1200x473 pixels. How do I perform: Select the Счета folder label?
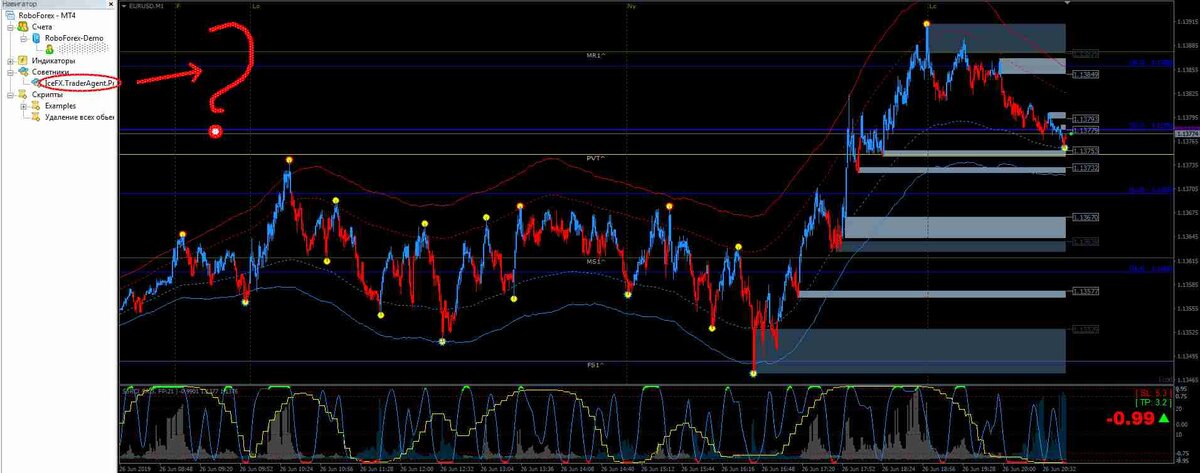point(41,27)
